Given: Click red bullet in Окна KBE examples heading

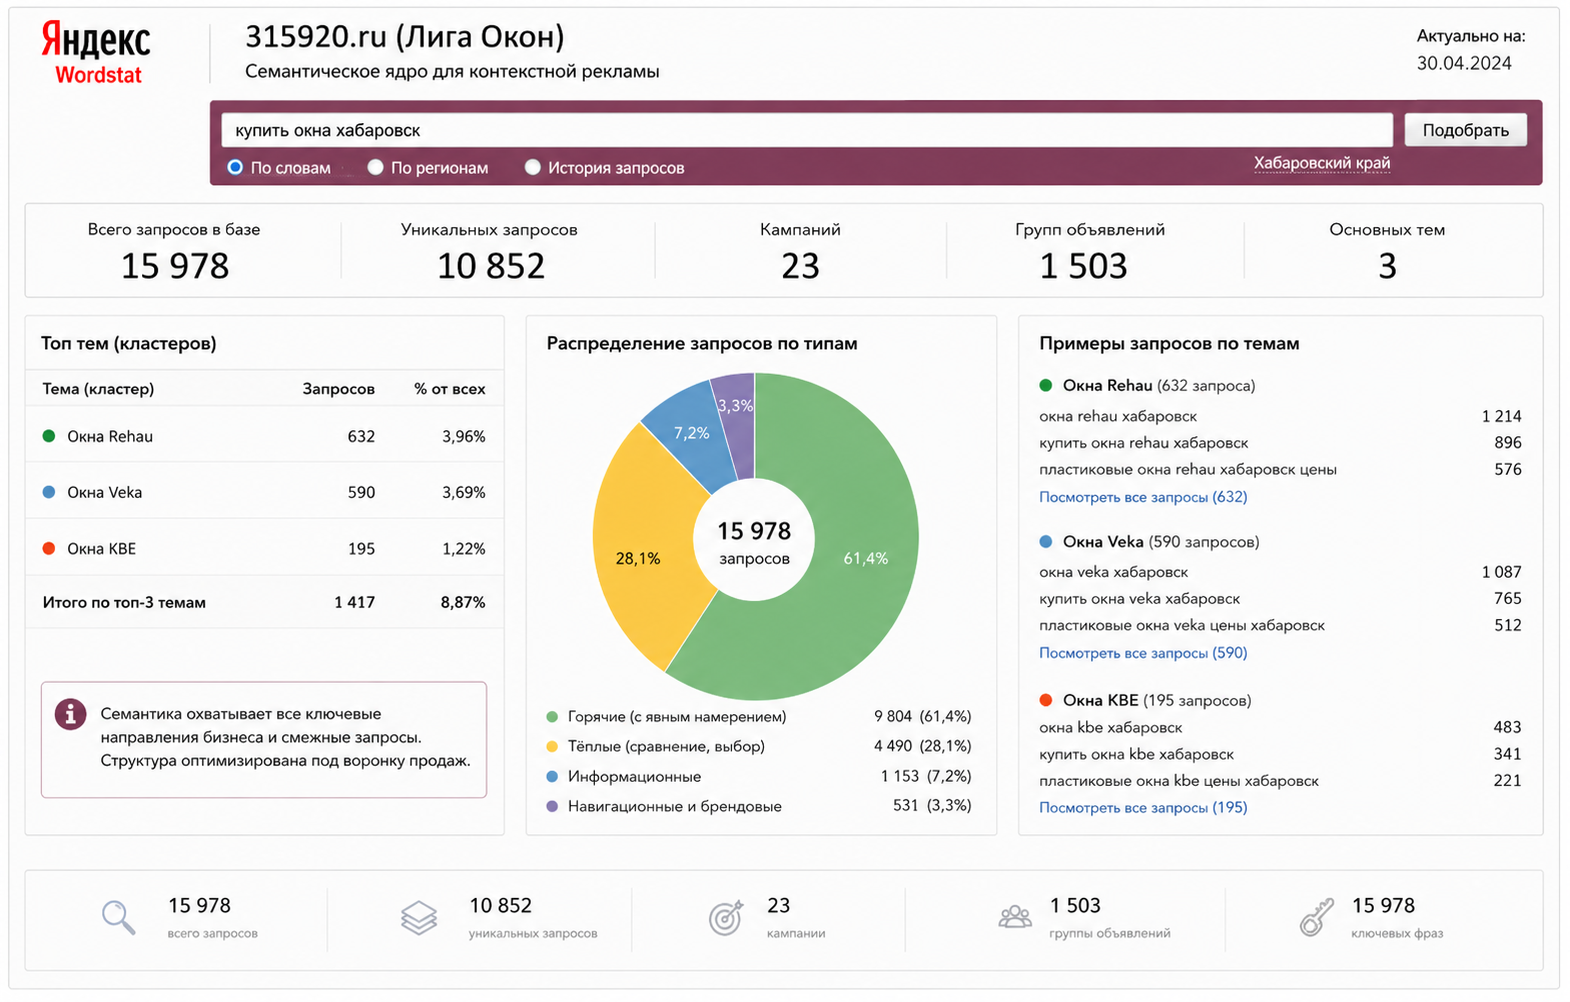Looking at the screenshot, I should click(1046, 700).
